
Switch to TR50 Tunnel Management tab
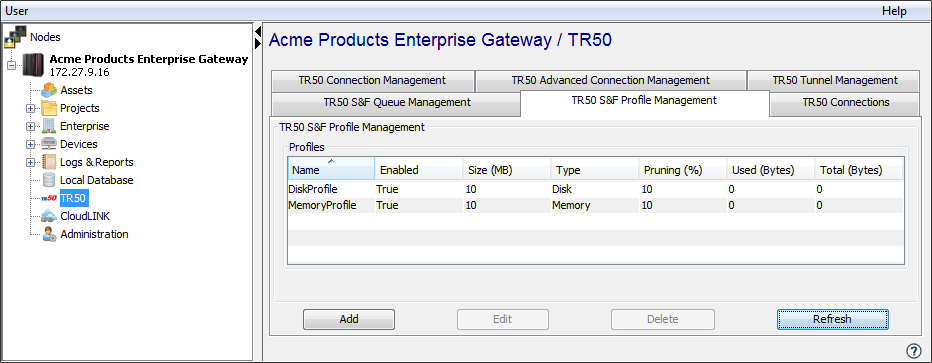835,80
